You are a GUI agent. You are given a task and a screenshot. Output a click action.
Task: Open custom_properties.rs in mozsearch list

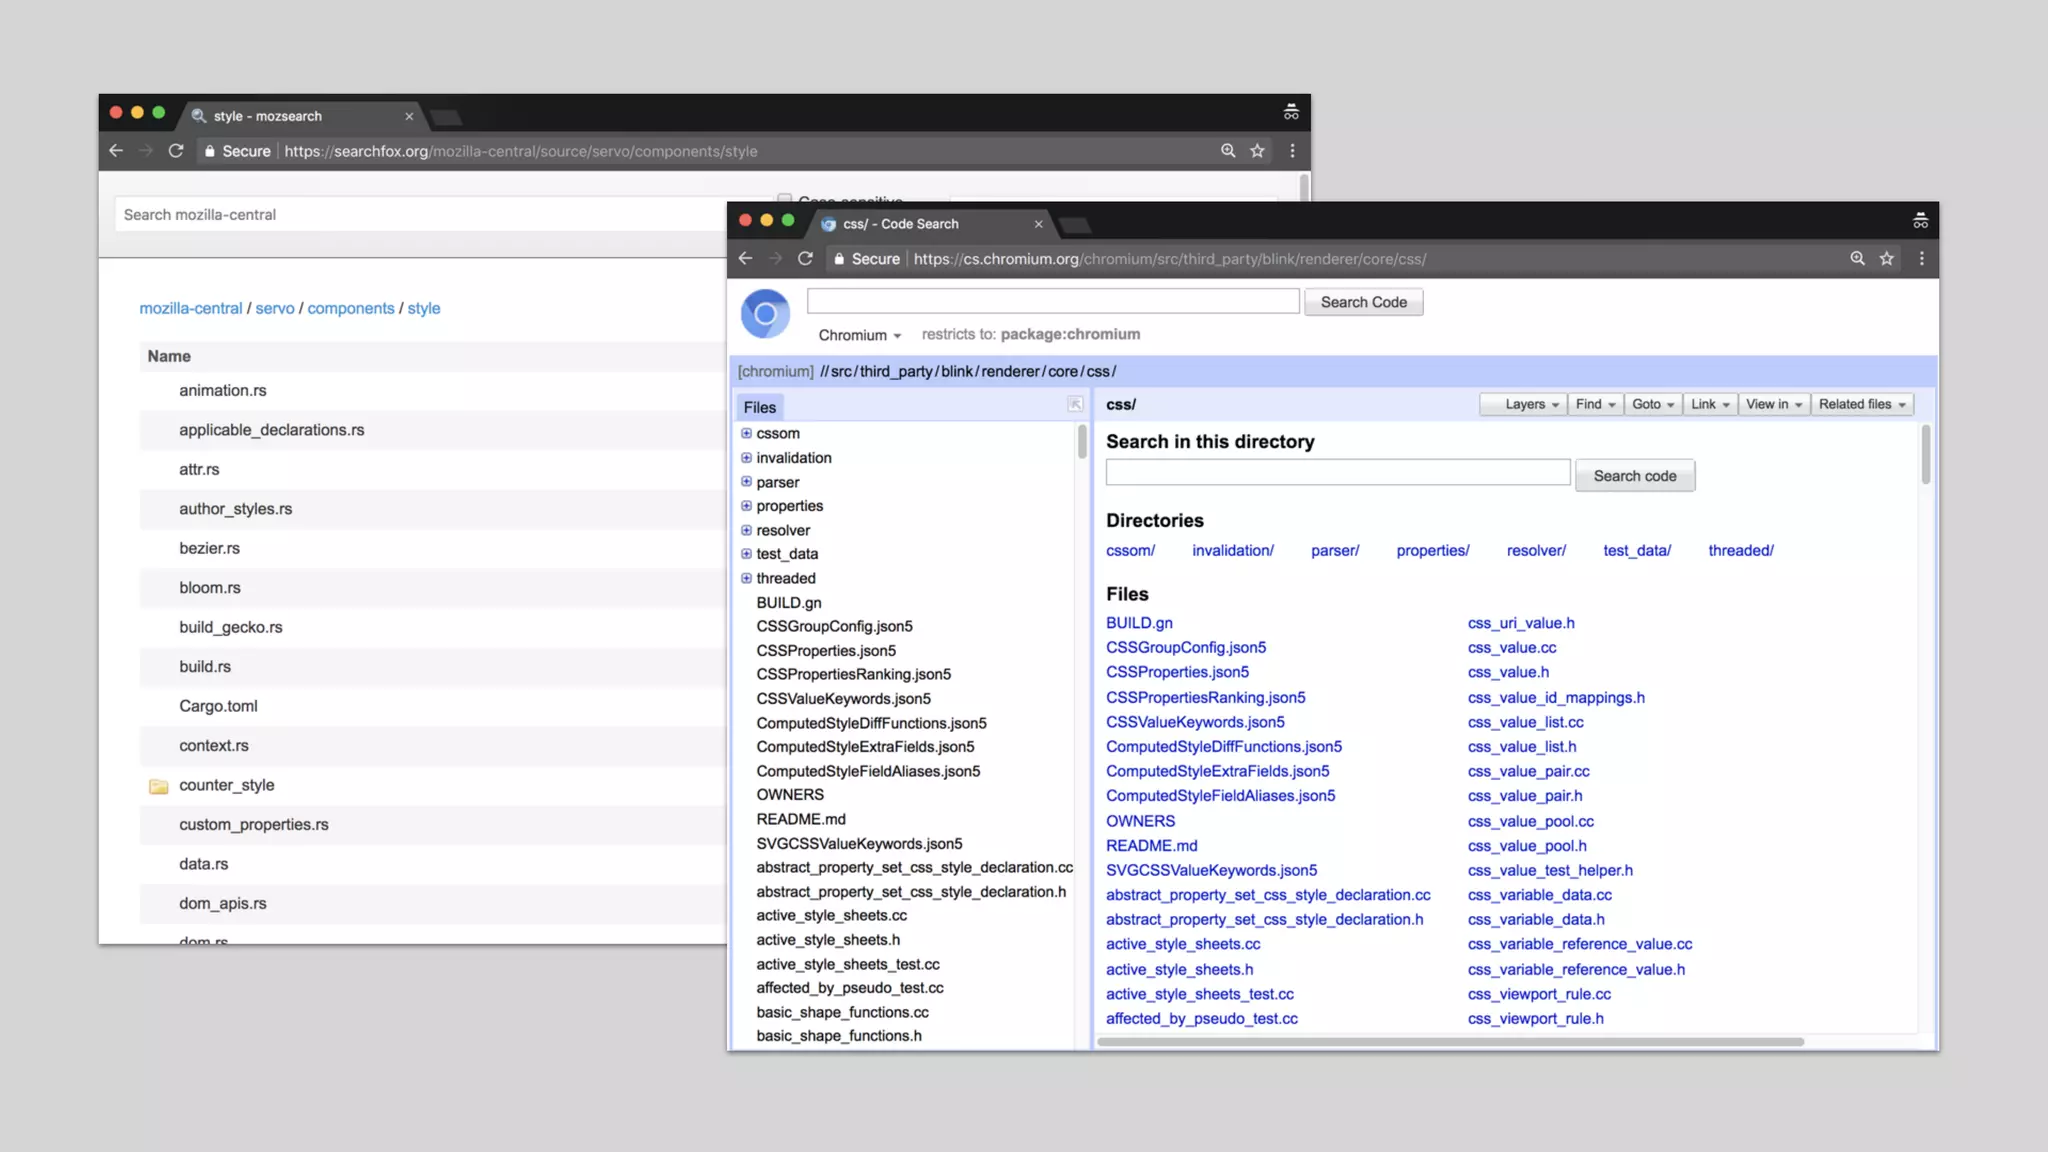tap(254, 825)
